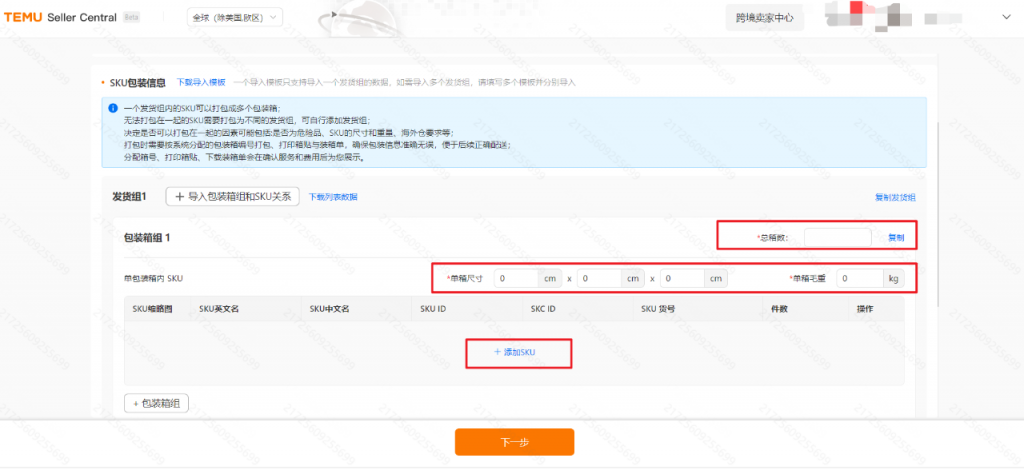Click the 总箱数 input field
Image resolution: width=1024 pixels, height=470 pixels.
[837, 238]
